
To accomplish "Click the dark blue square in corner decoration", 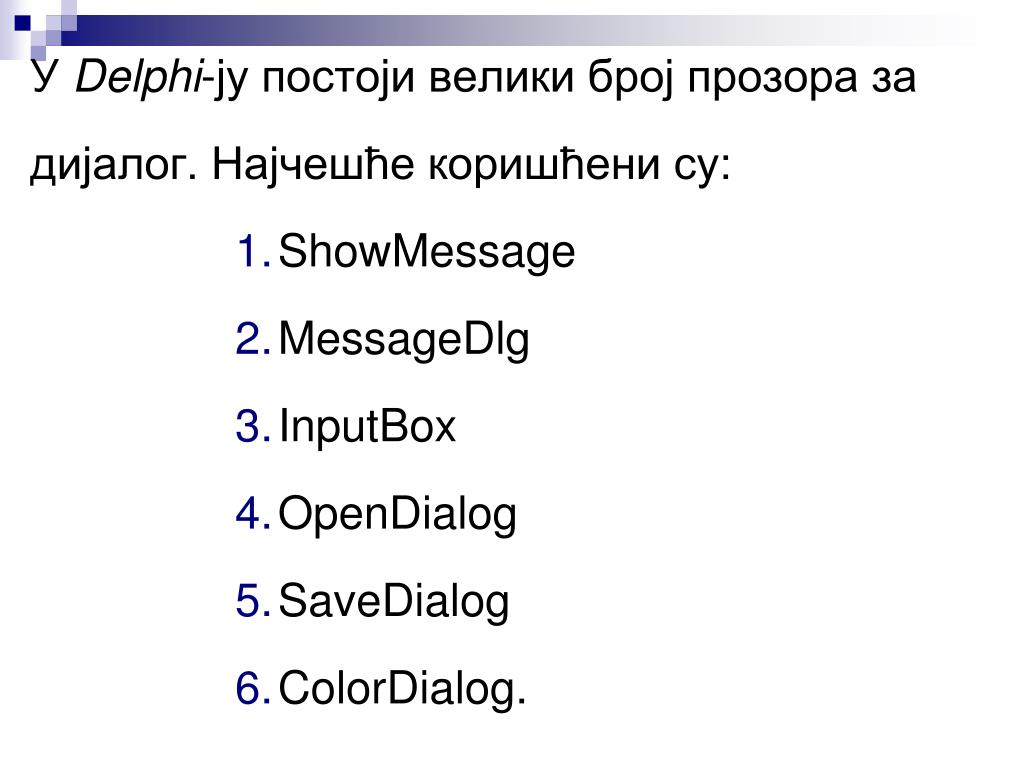I will [x=22, y=24].
